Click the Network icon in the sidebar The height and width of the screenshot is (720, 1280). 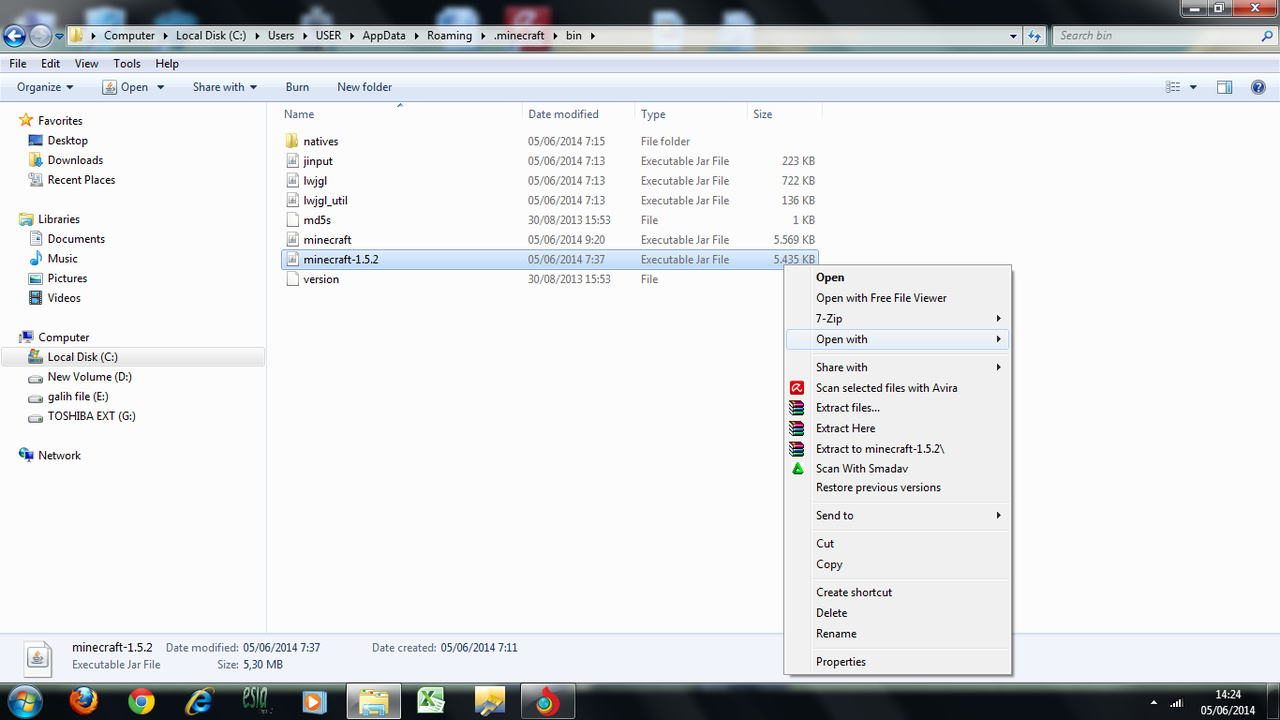26,455
